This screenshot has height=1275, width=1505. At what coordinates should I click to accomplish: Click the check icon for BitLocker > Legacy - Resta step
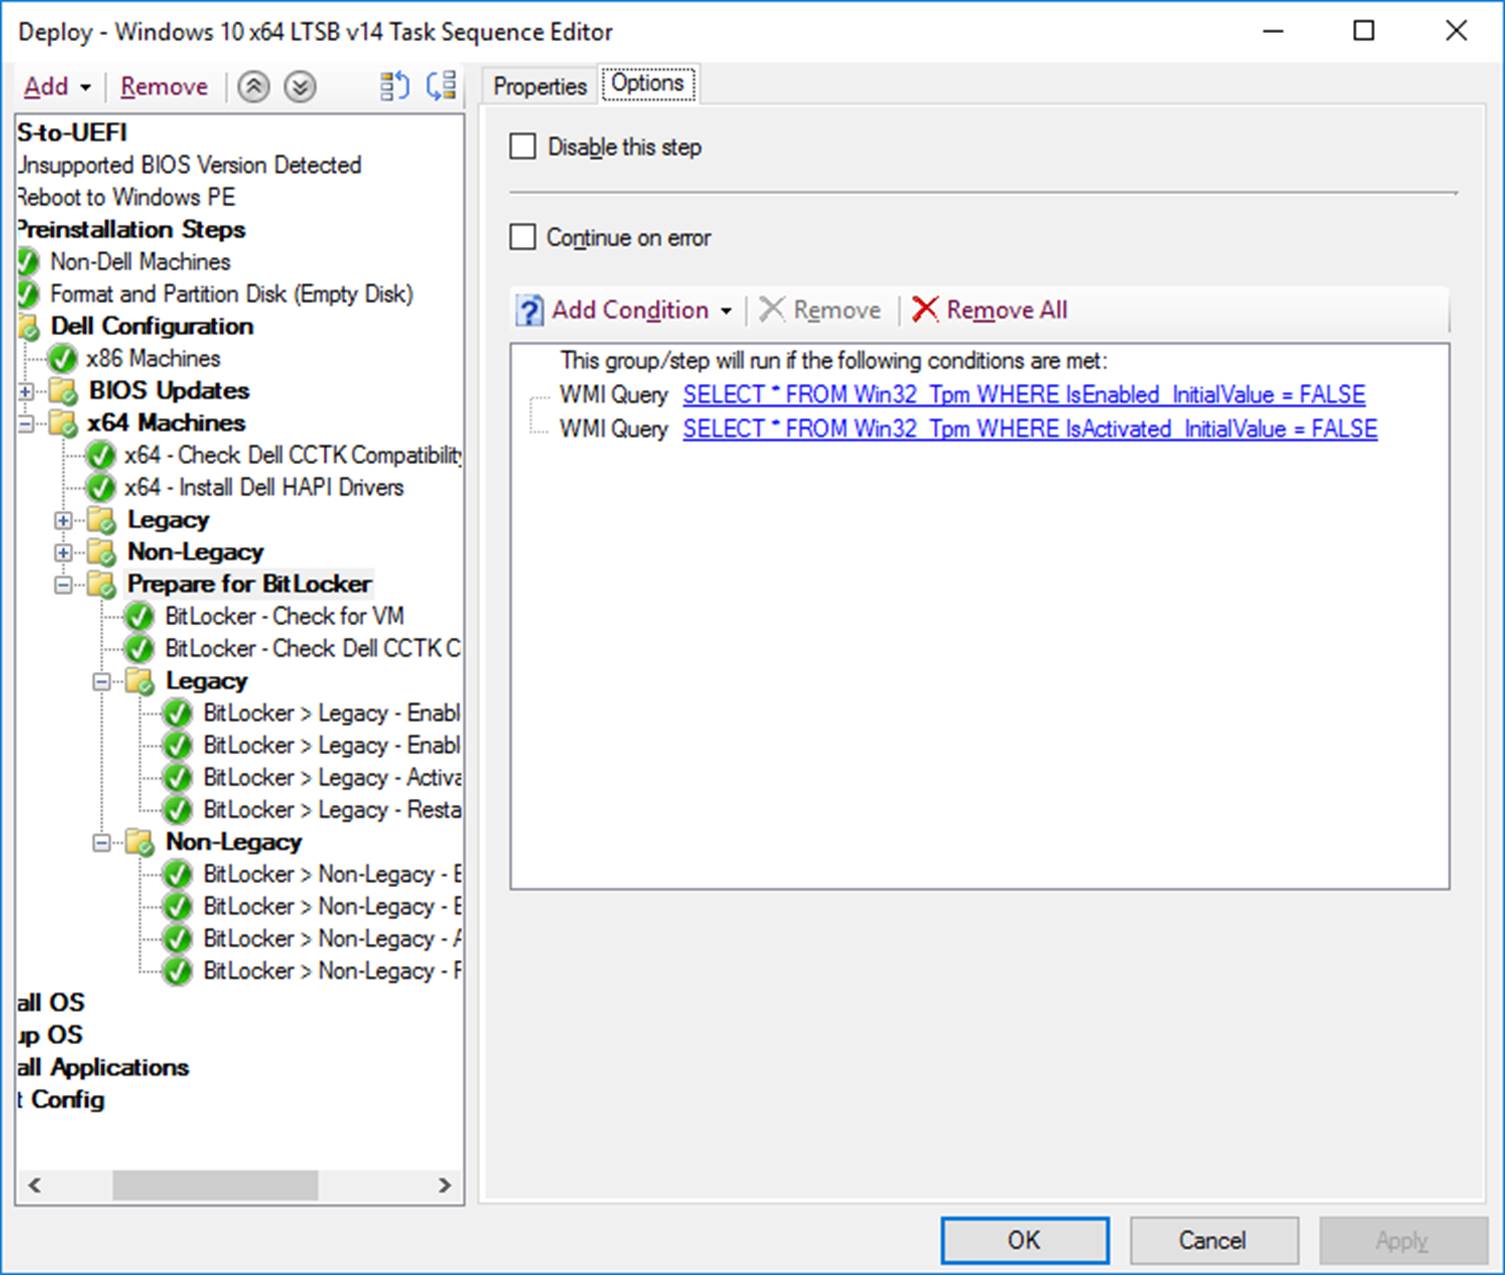pos(177,810)
